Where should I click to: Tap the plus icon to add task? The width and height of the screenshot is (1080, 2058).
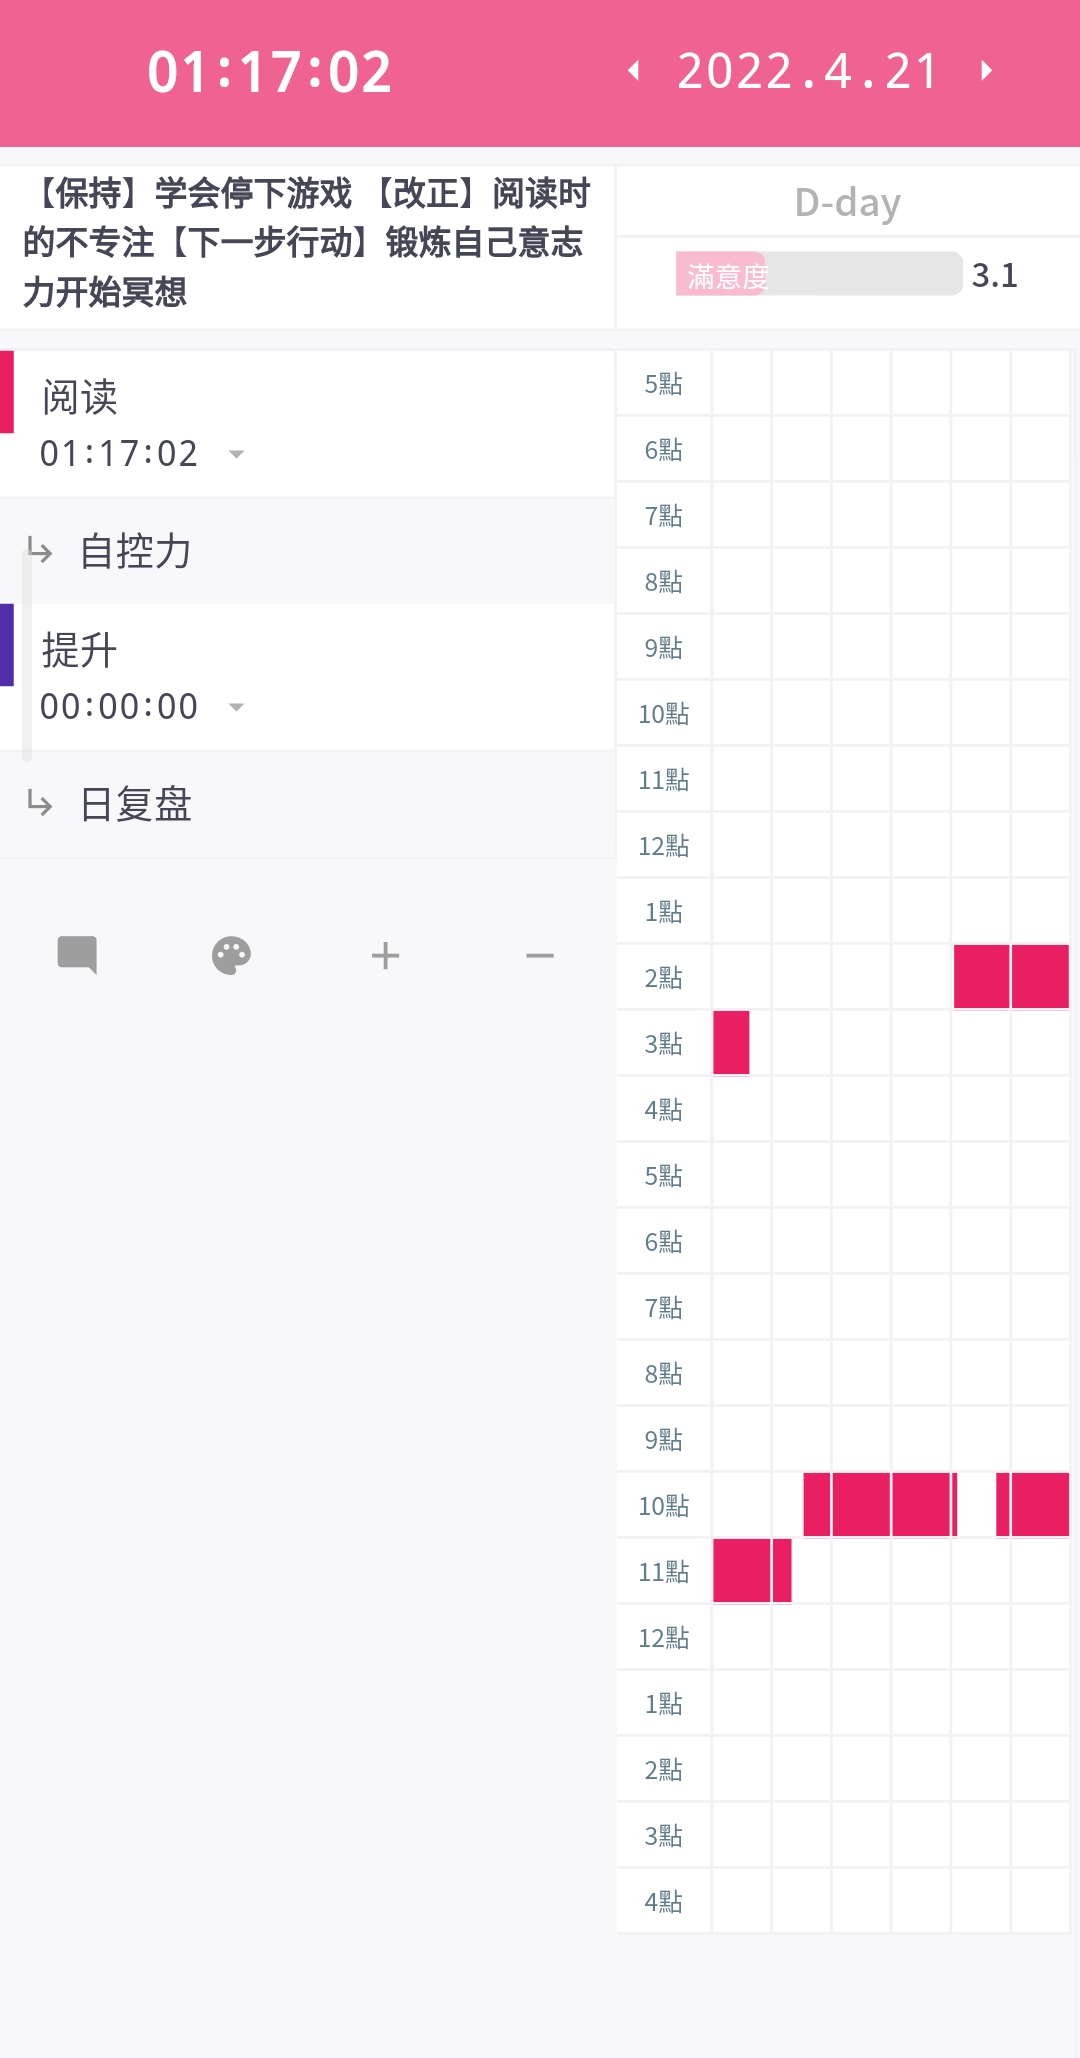(385, 956)
